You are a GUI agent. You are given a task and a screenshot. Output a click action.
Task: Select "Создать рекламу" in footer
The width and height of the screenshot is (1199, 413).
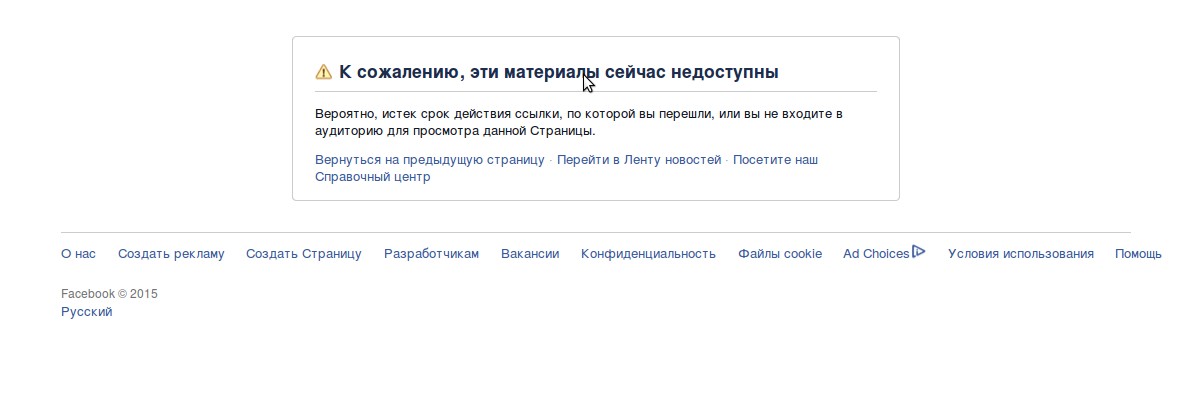coord(171,254)
